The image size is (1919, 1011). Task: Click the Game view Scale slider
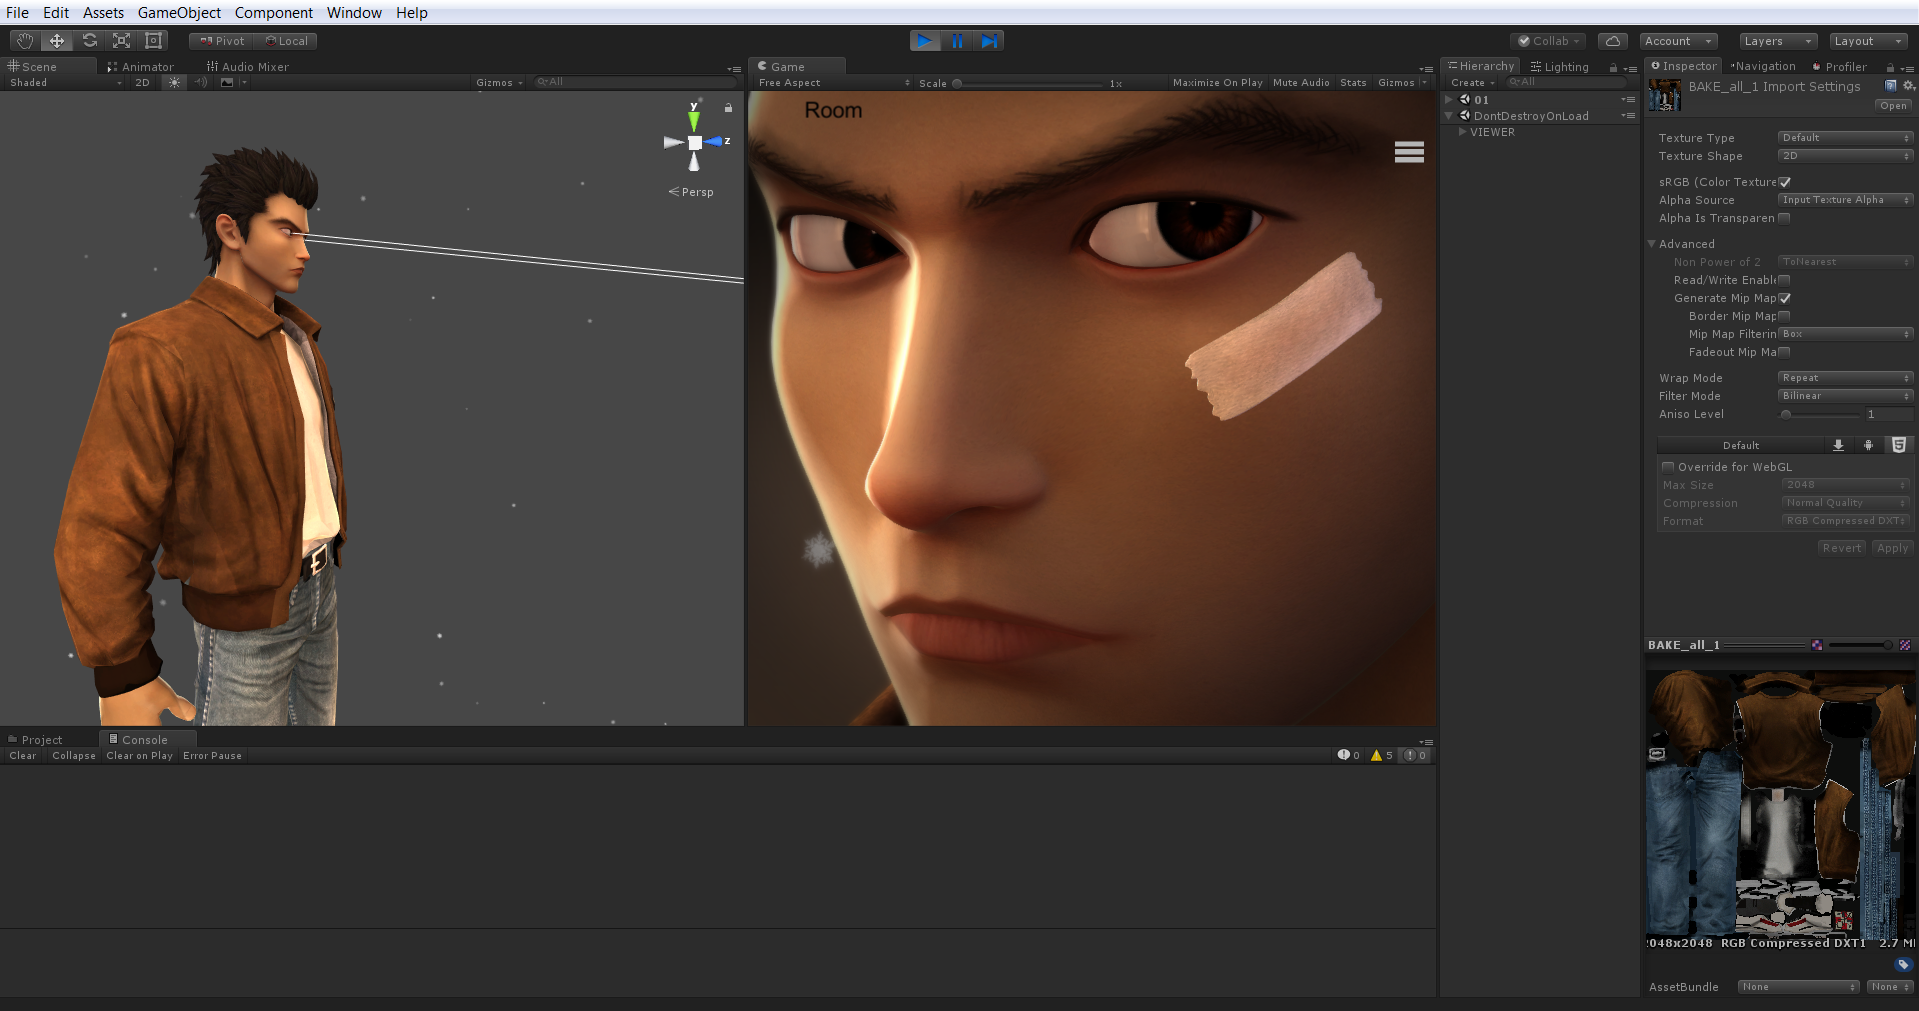[x=1030, y=84]
